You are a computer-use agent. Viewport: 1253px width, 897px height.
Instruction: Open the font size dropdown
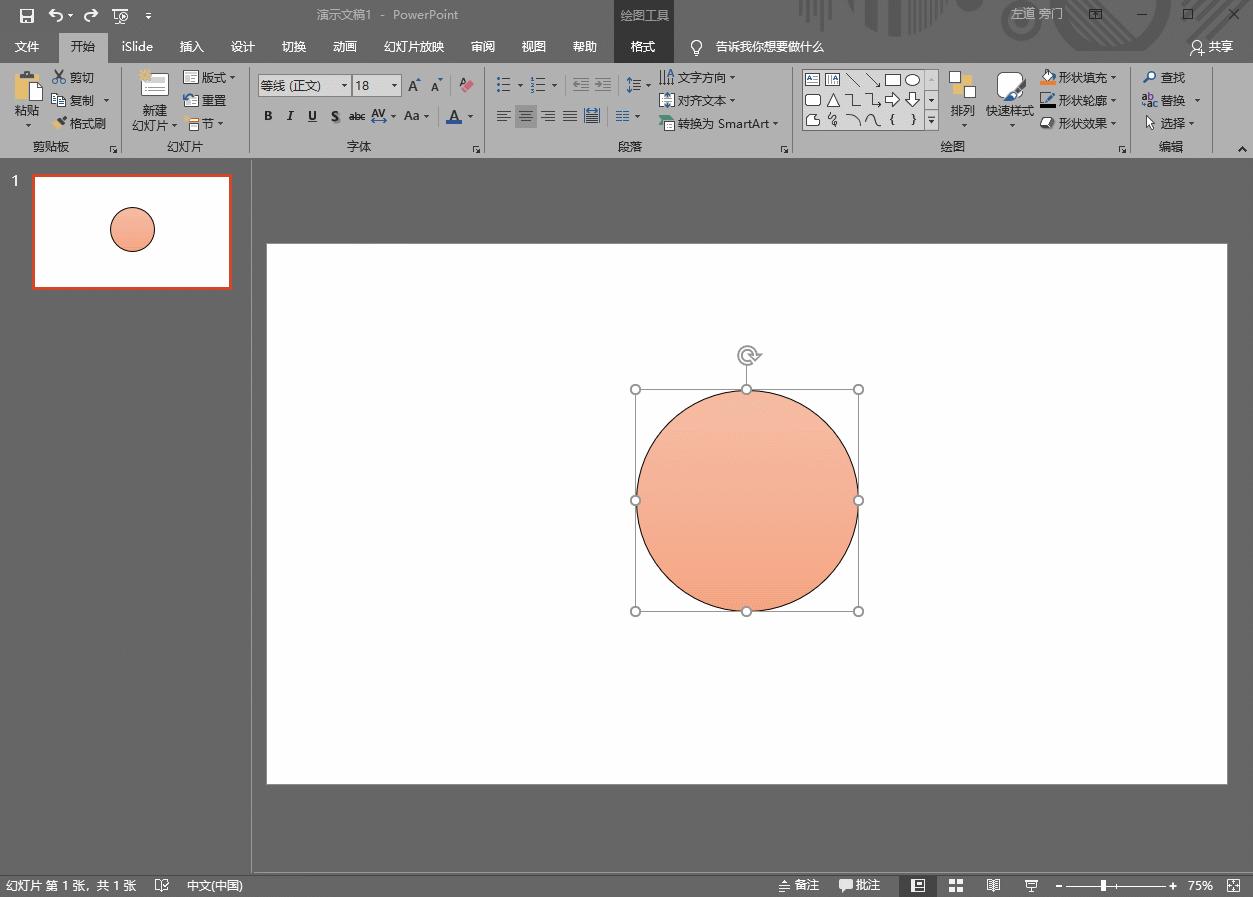point(394,86)
